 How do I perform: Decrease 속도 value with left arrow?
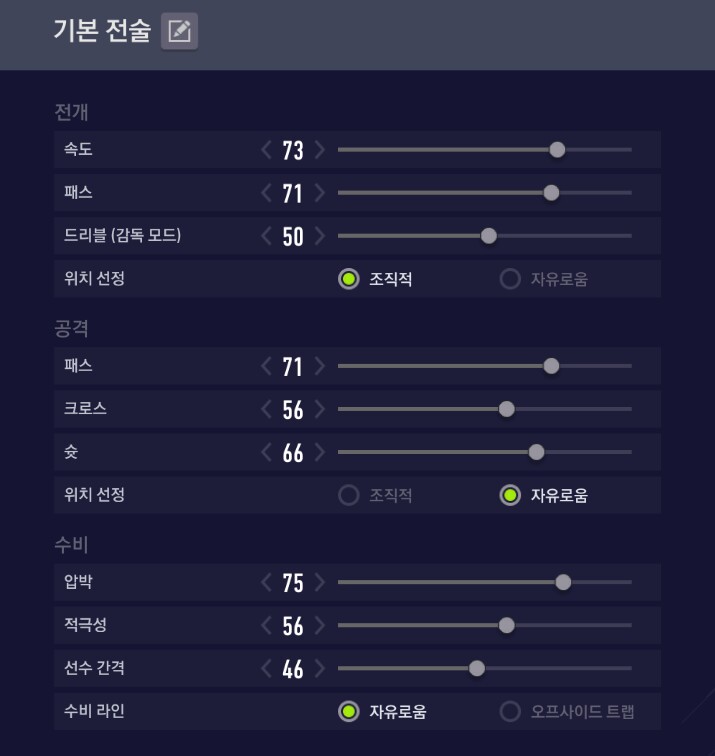(x=266, y=149)
